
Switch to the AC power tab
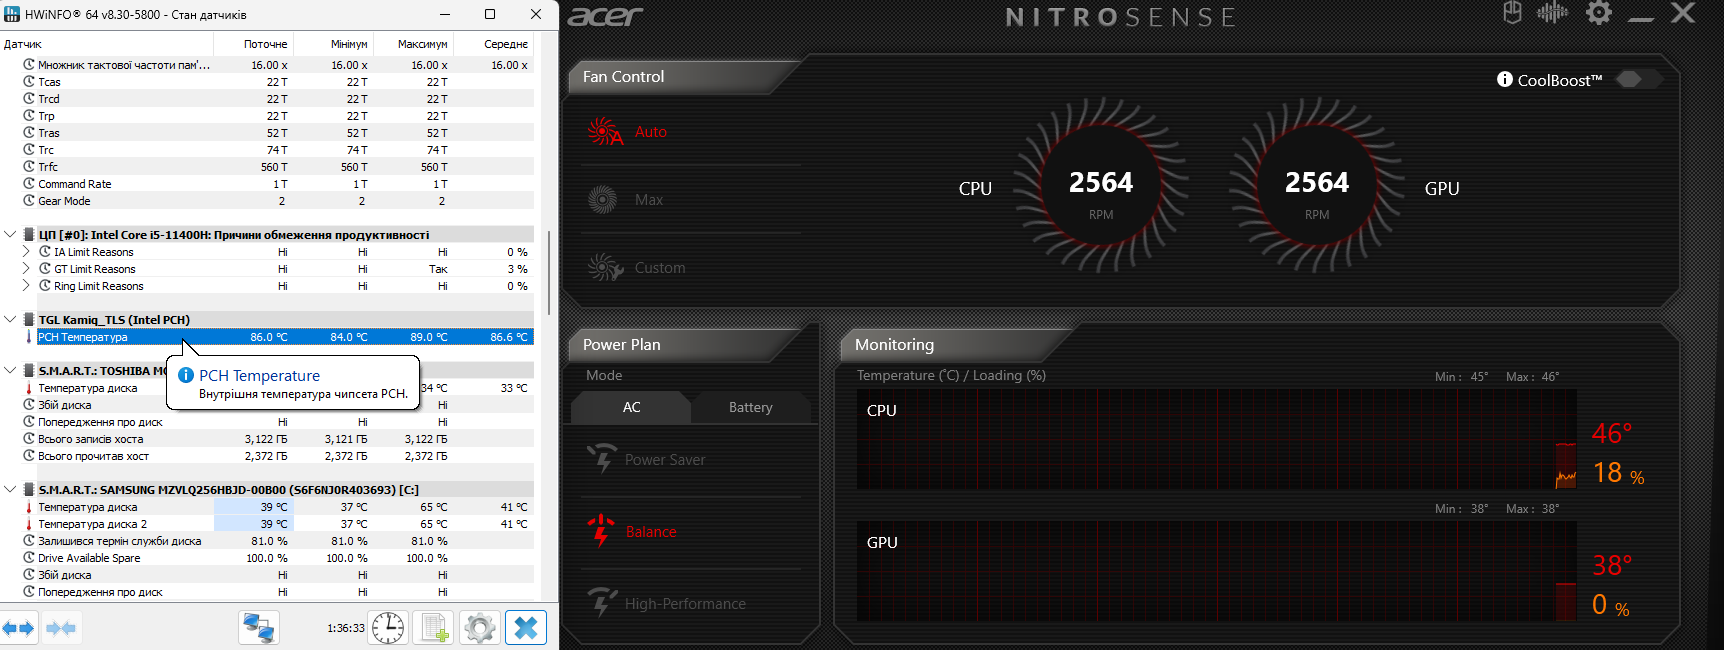632,407
